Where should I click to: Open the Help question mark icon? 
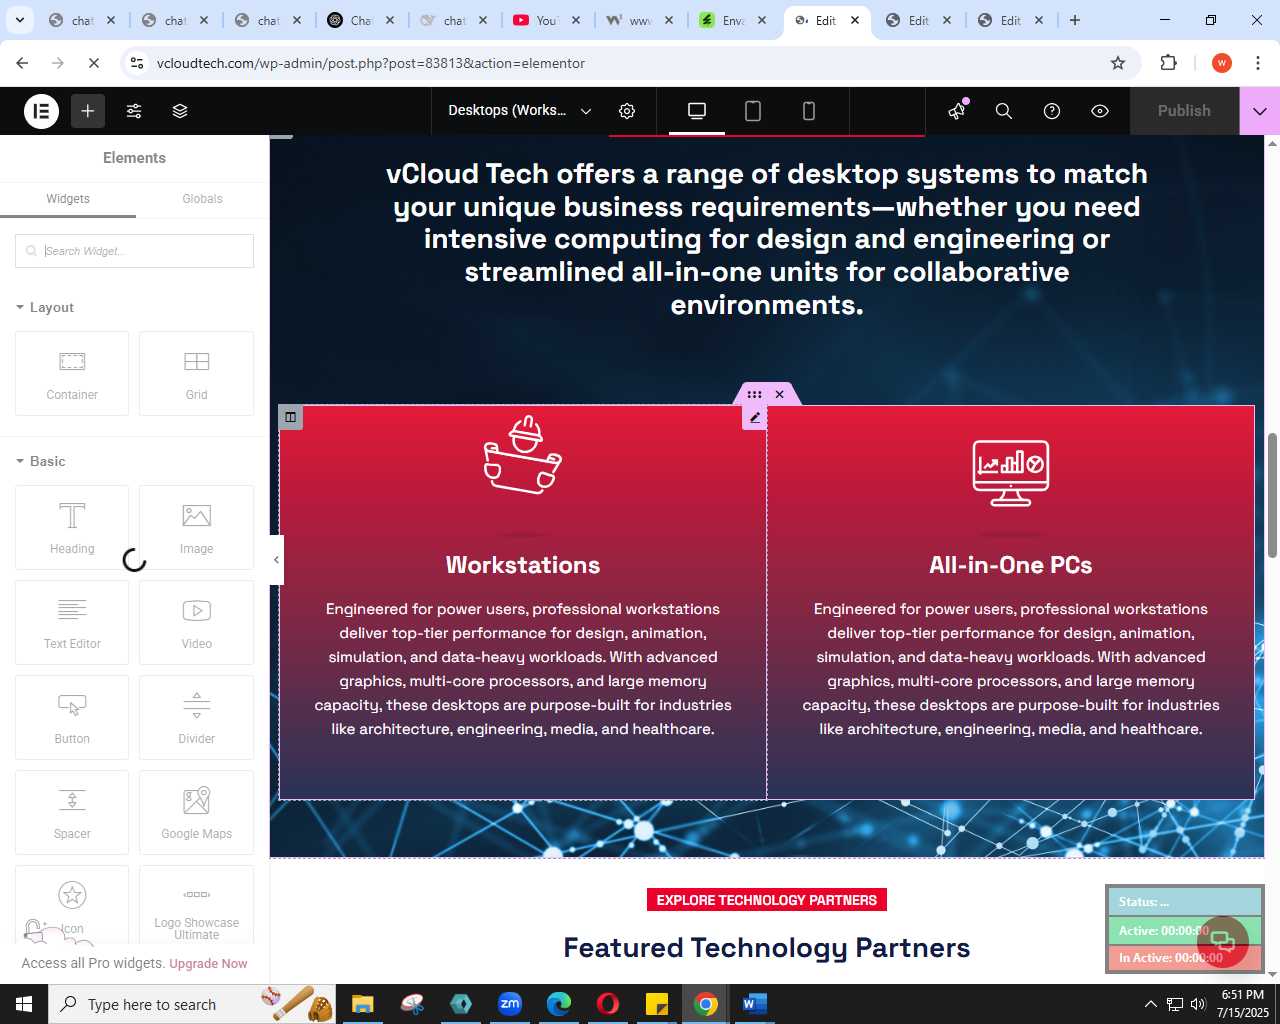tap(1052, 111)
